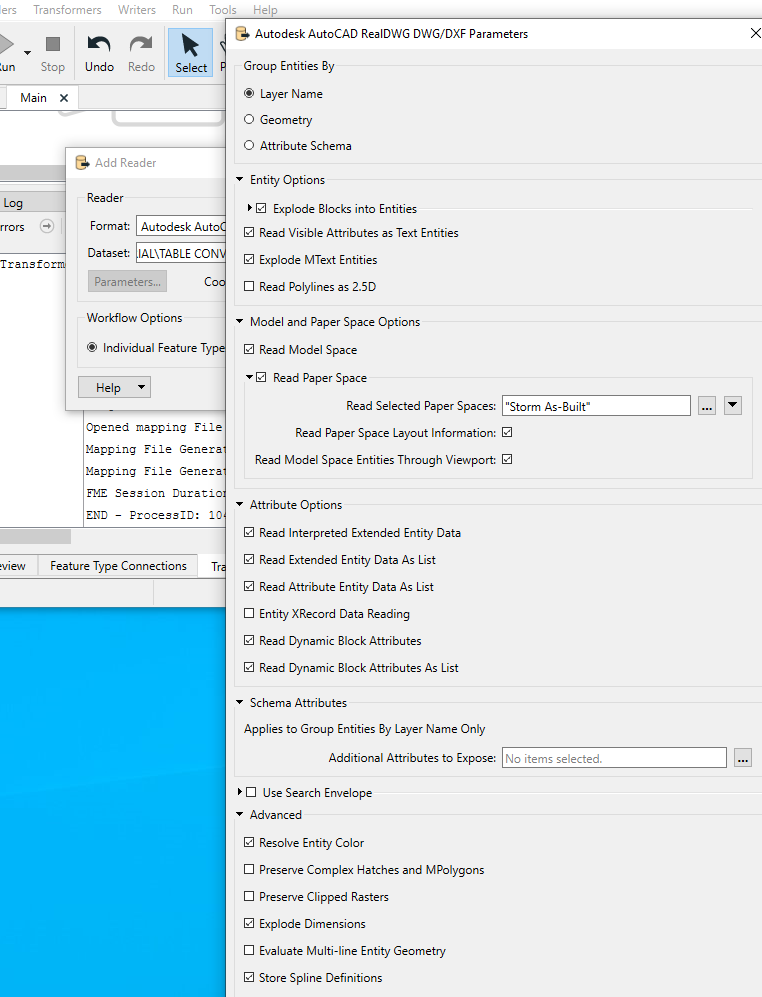The width and height of the screenshot is (762, 997).
Task: Enable Entity XRecord Data Reading
Action: coord(249,614)
